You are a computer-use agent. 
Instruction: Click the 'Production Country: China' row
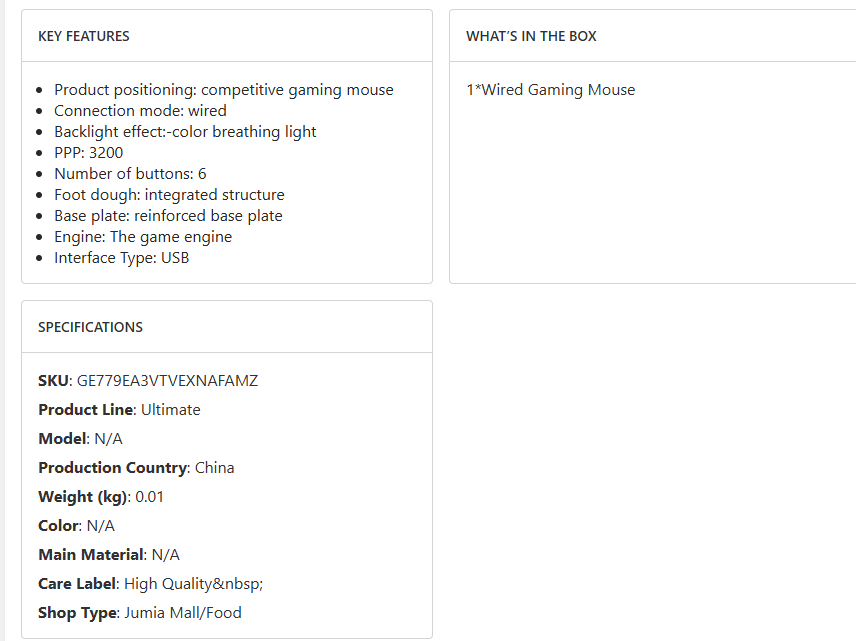coord(136,468)
